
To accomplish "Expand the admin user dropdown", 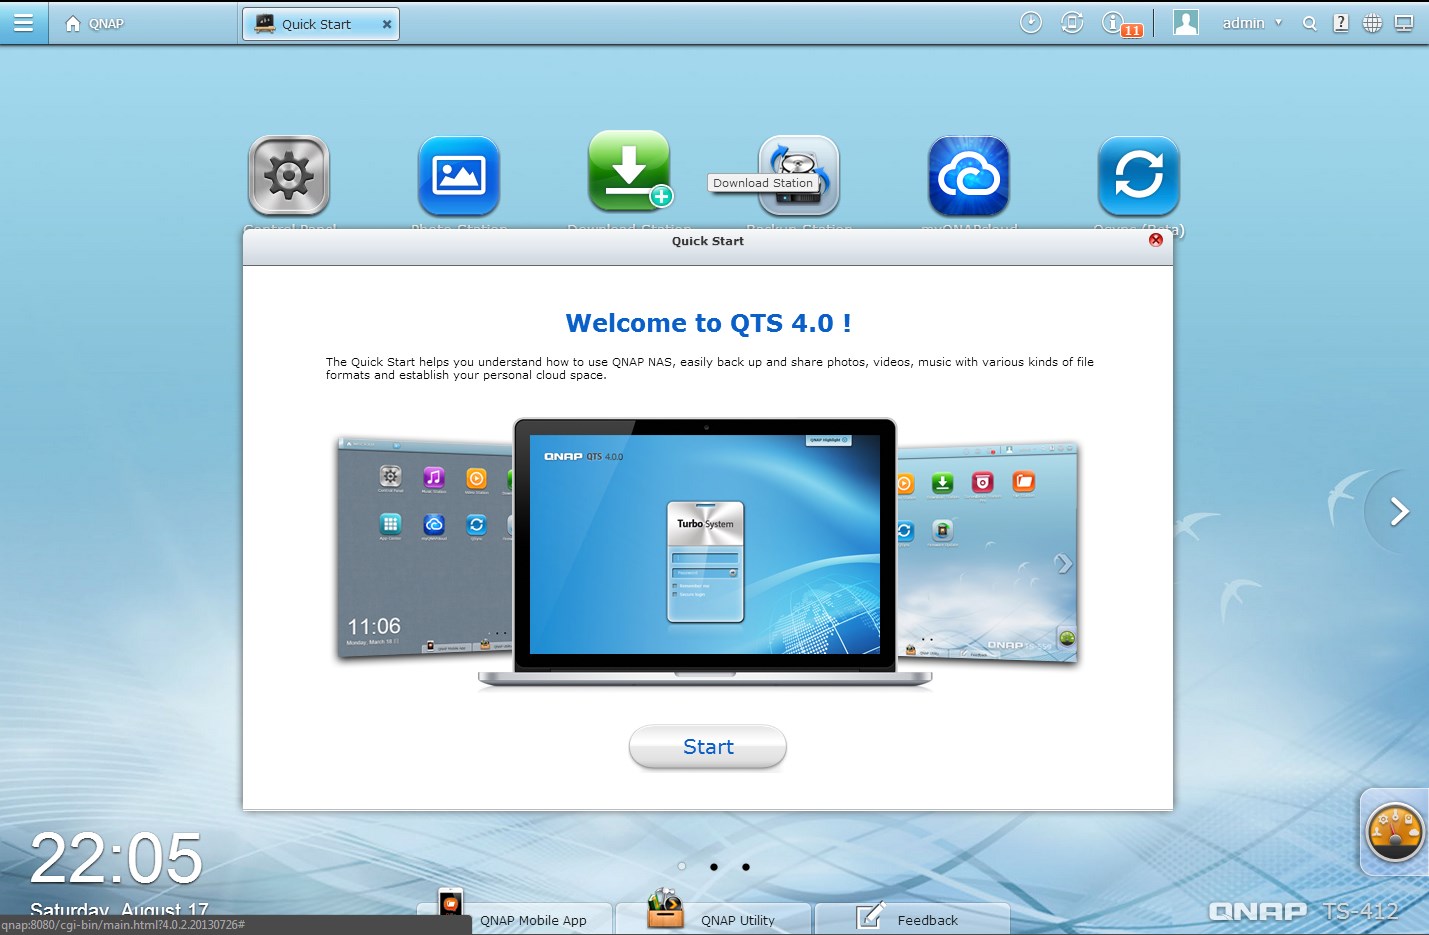I will pos(1251,23).
